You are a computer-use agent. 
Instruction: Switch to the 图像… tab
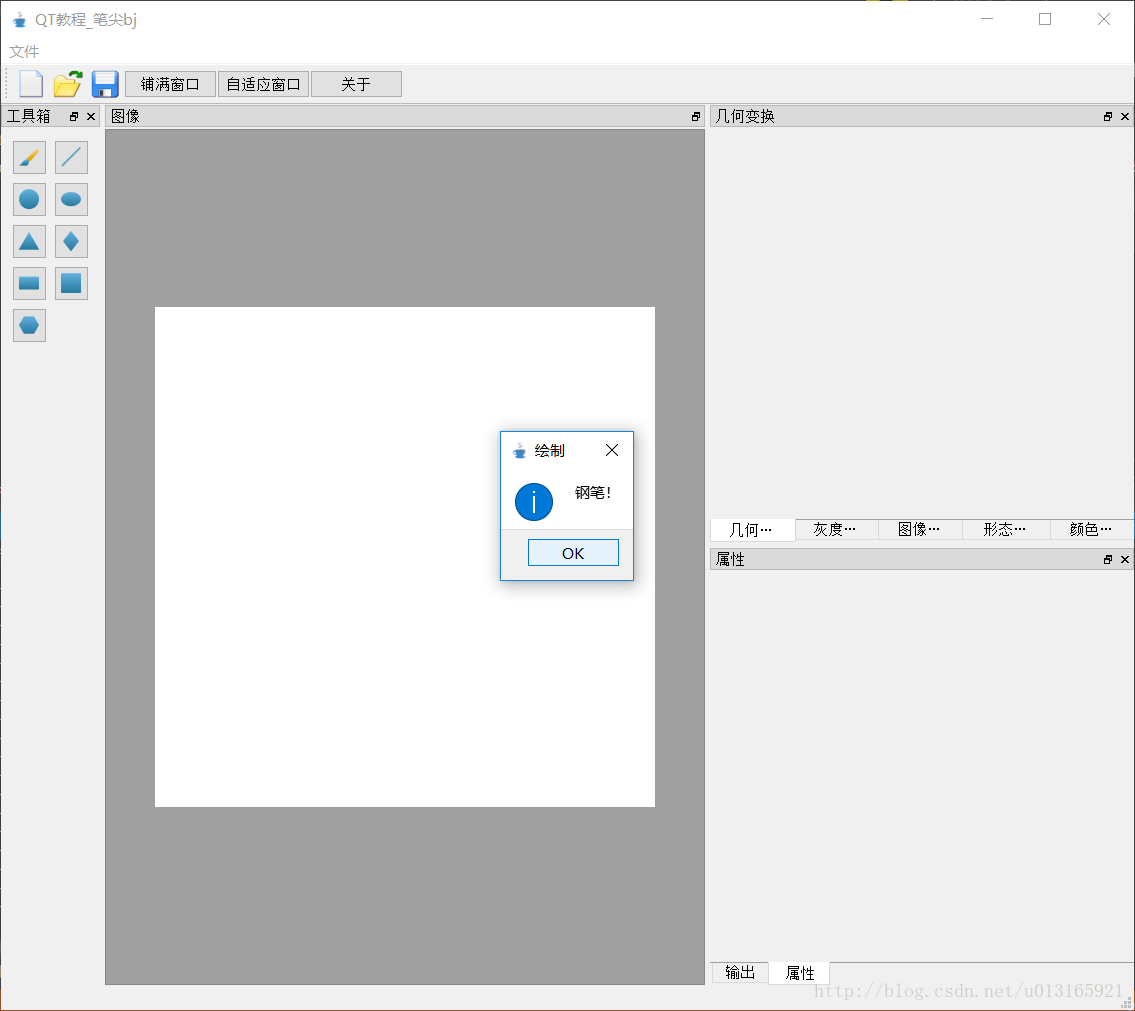click(921, 529)
